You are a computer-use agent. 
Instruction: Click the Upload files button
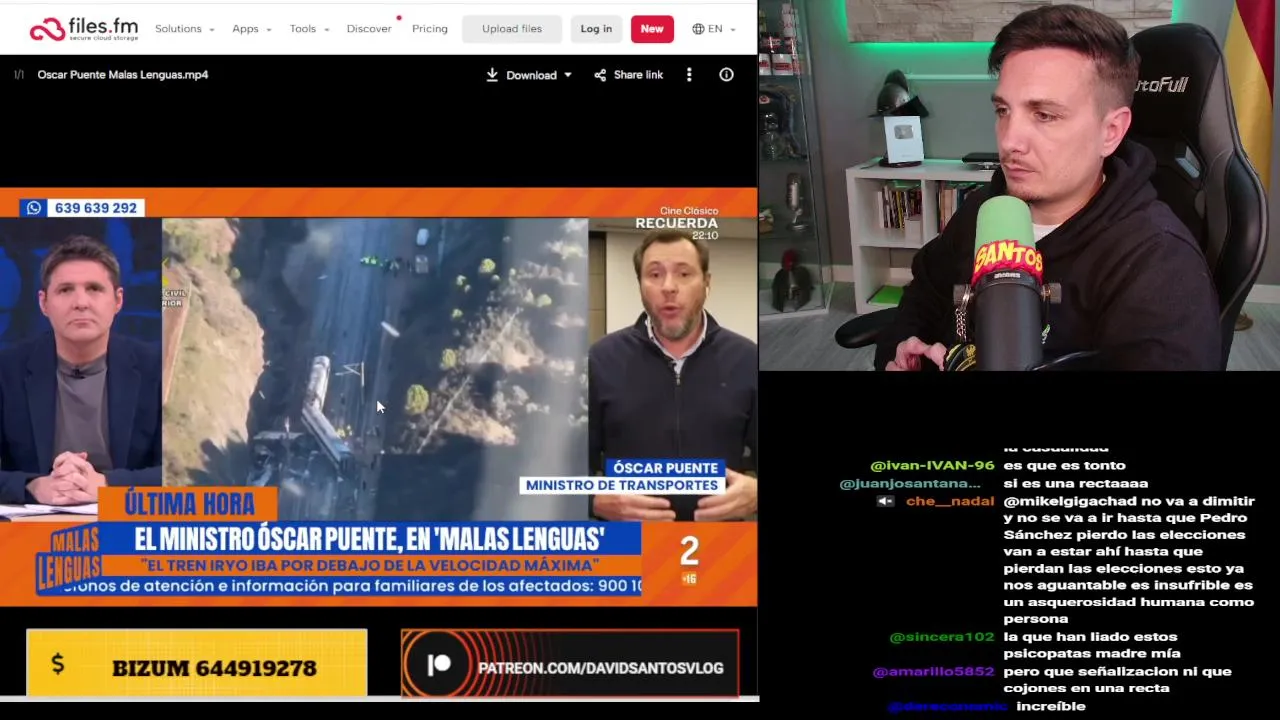[512, 29]
